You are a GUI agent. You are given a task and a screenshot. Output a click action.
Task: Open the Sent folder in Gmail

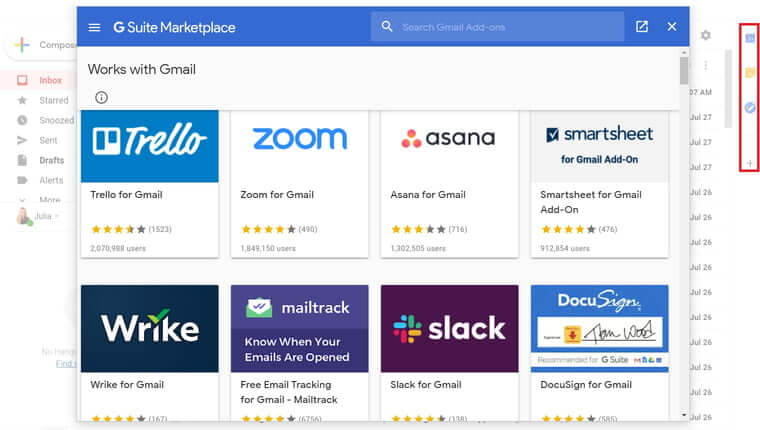pos(48,141)
